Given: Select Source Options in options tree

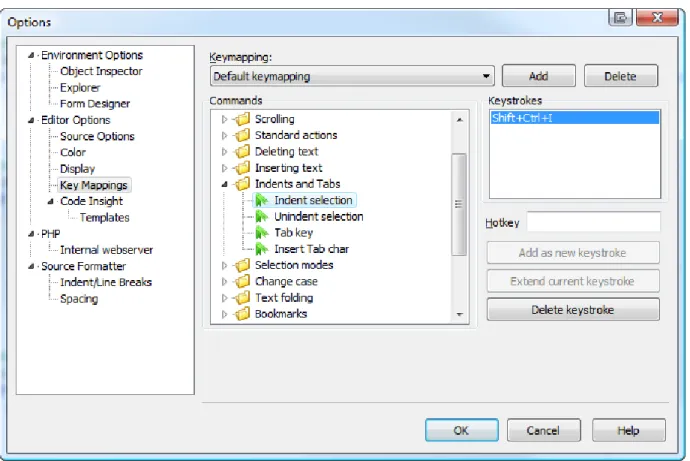Looking at the screenshot, I should (97, 136).
